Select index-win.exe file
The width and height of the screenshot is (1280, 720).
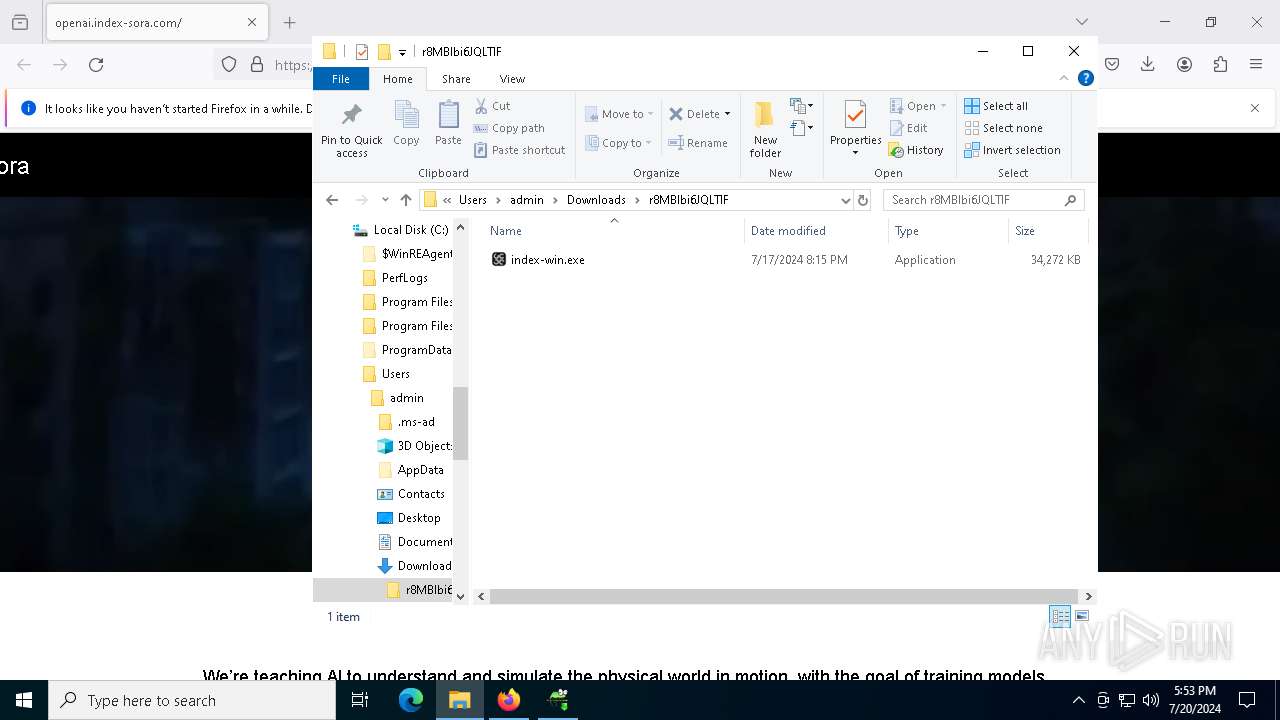547,260
